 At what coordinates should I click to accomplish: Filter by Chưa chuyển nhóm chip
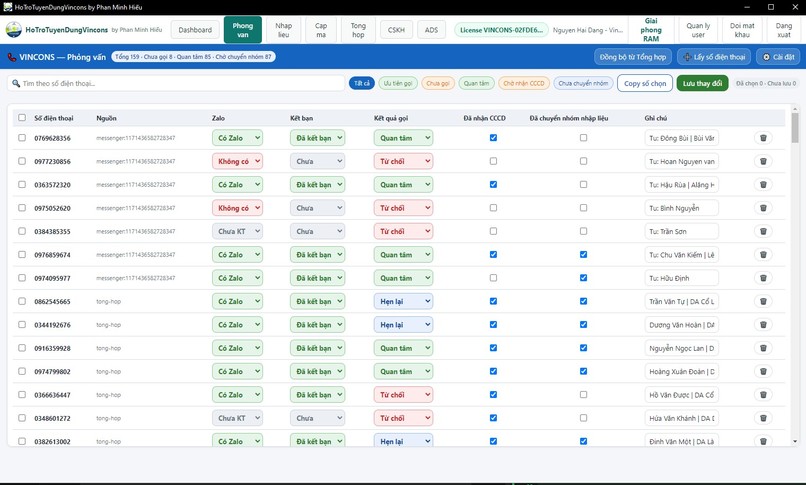tap(583, 83)
